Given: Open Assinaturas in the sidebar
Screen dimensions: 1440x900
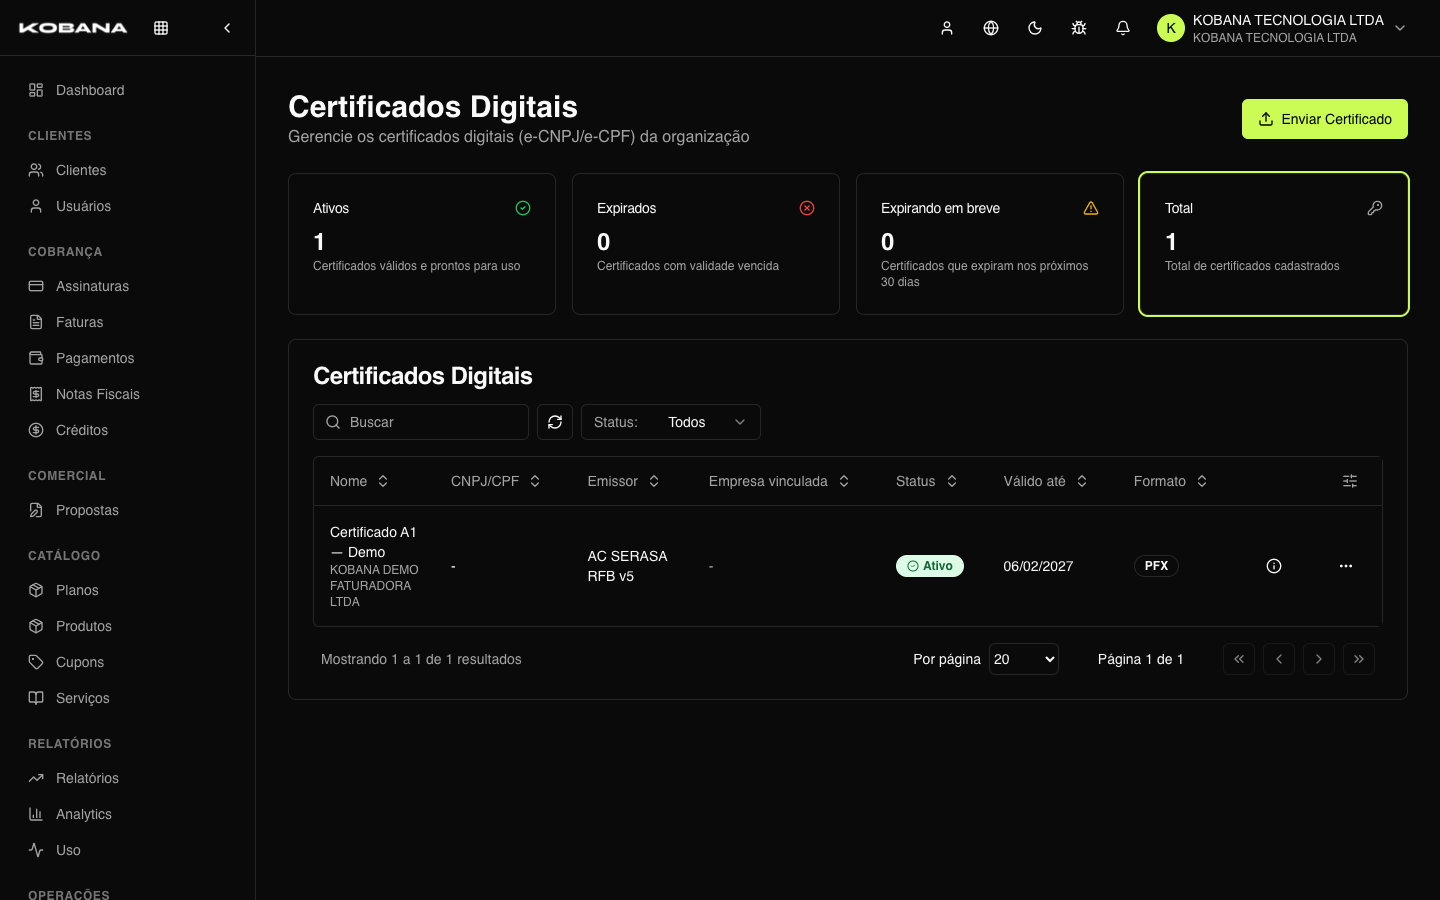Looking at the screenshot, I should tap(127, 286).
